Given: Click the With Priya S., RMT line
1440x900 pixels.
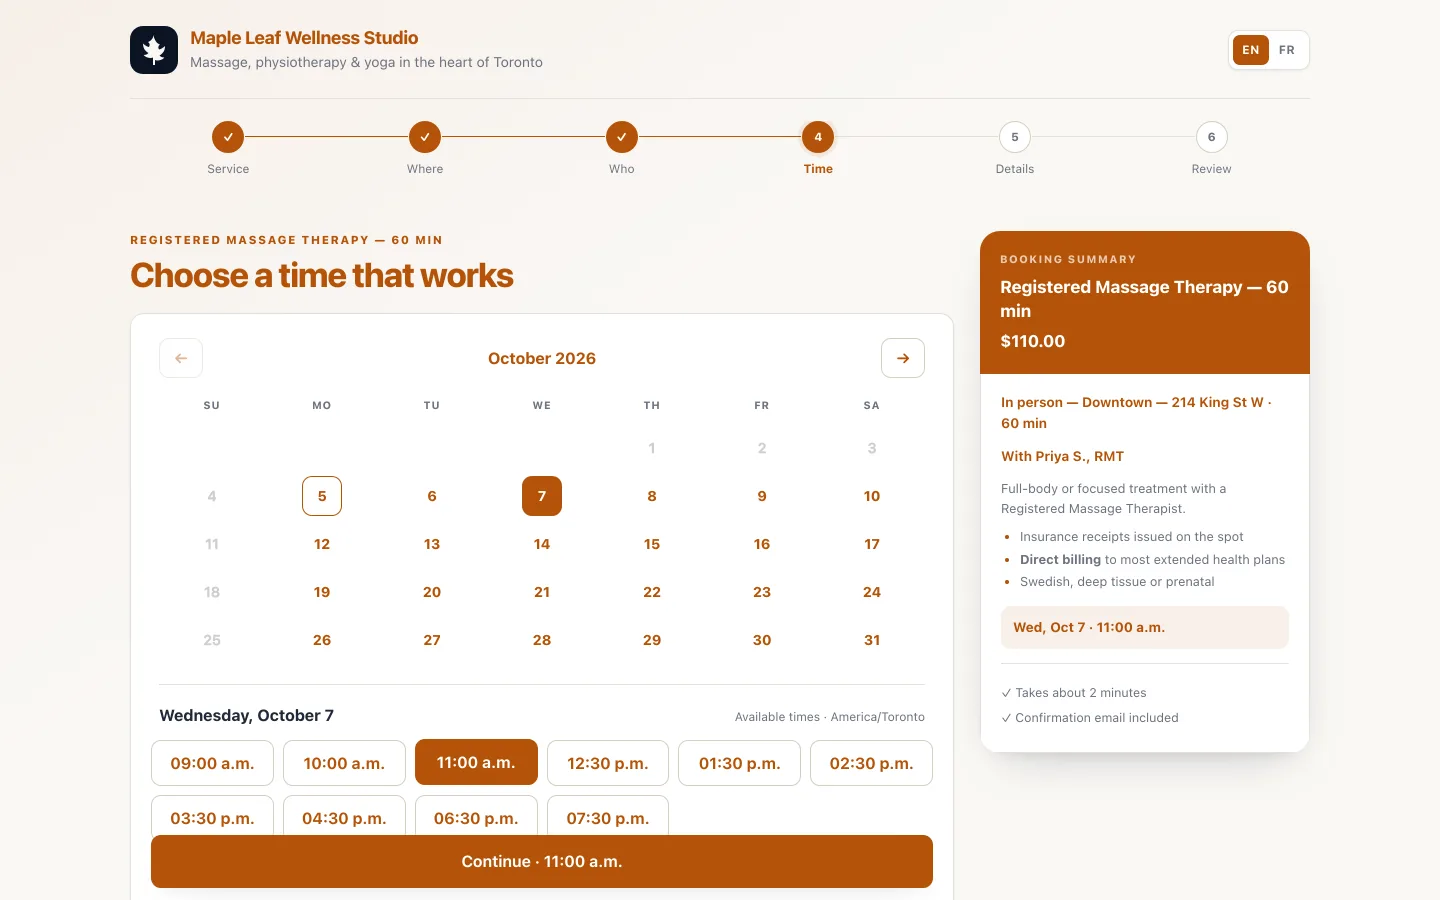Looking at the screenshot, I should point(1063,456).
